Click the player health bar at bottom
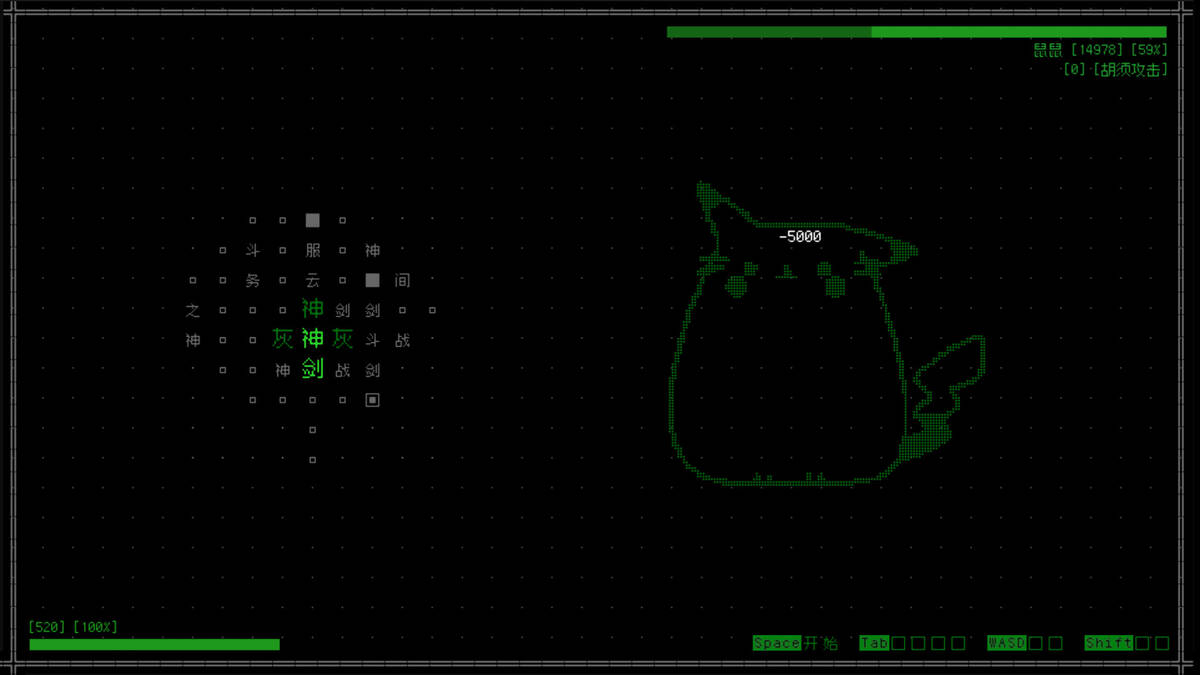This screenshot has width=1200, height=675. pyautogui.click(x=155, y=645)
